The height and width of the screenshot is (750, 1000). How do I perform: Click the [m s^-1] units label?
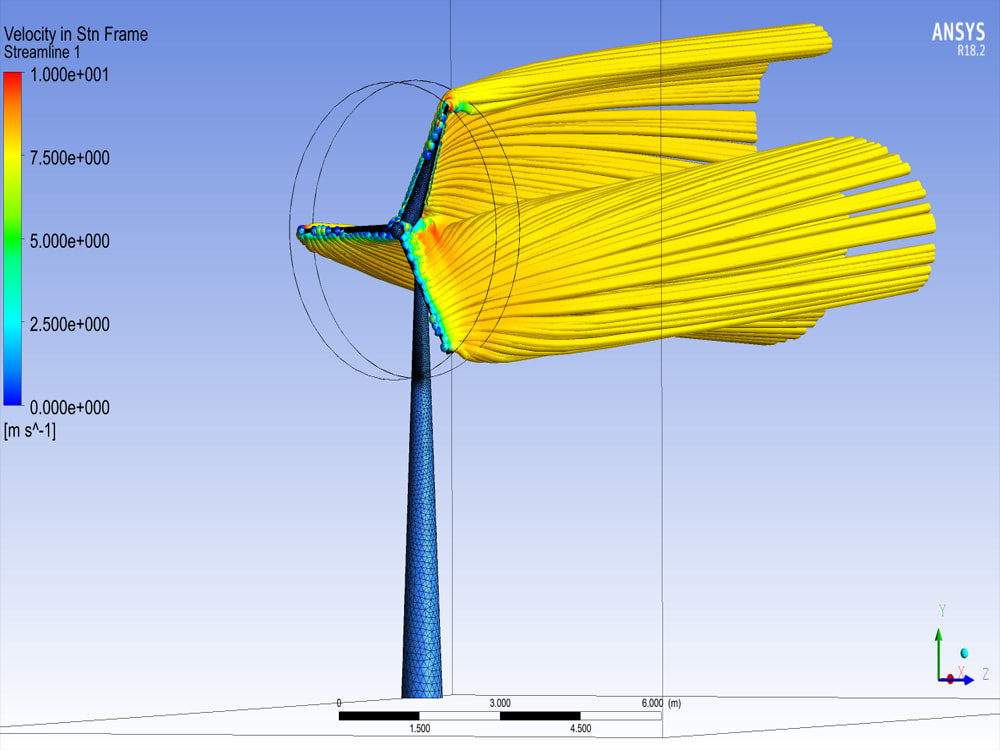click(30, 431)
